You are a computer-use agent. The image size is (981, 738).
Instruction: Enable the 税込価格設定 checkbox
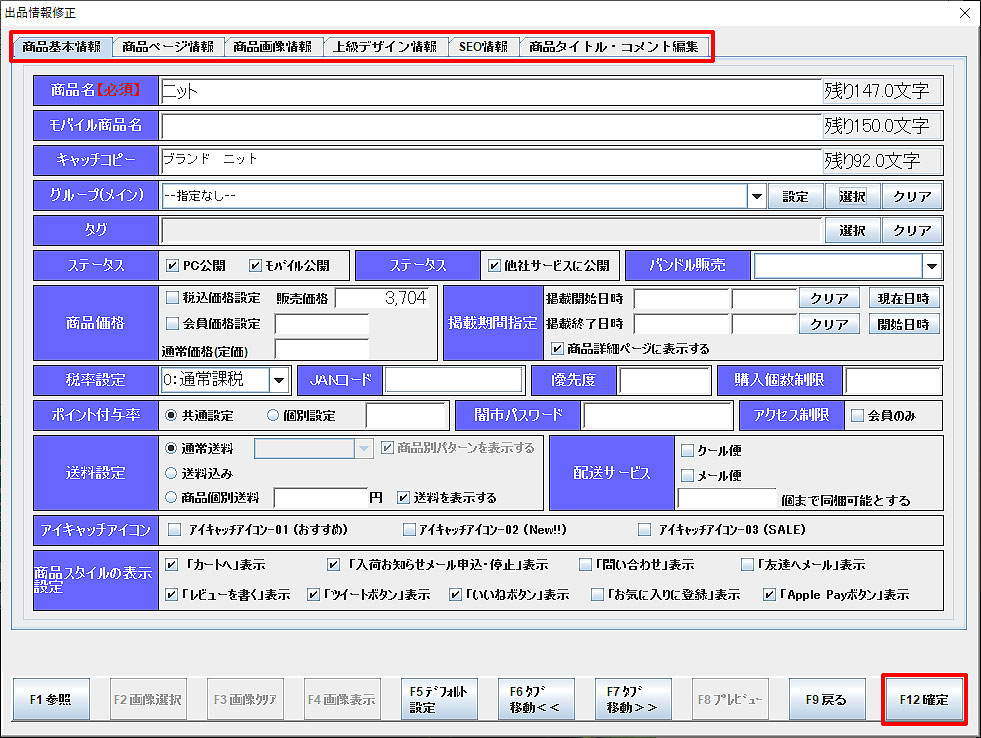click(x=173, y=297)
